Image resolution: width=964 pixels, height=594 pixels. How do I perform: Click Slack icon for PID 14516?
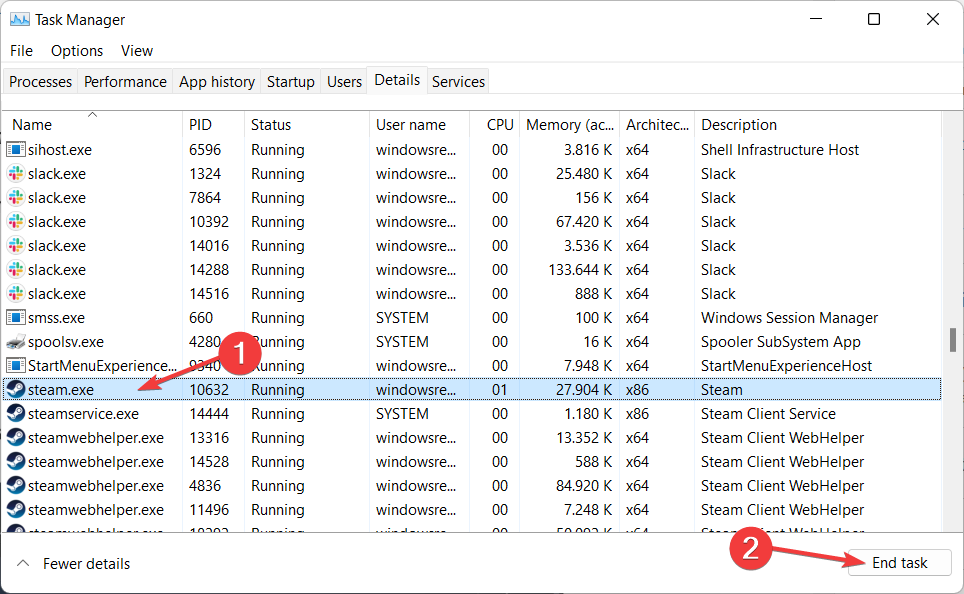[x=16, y=293]
